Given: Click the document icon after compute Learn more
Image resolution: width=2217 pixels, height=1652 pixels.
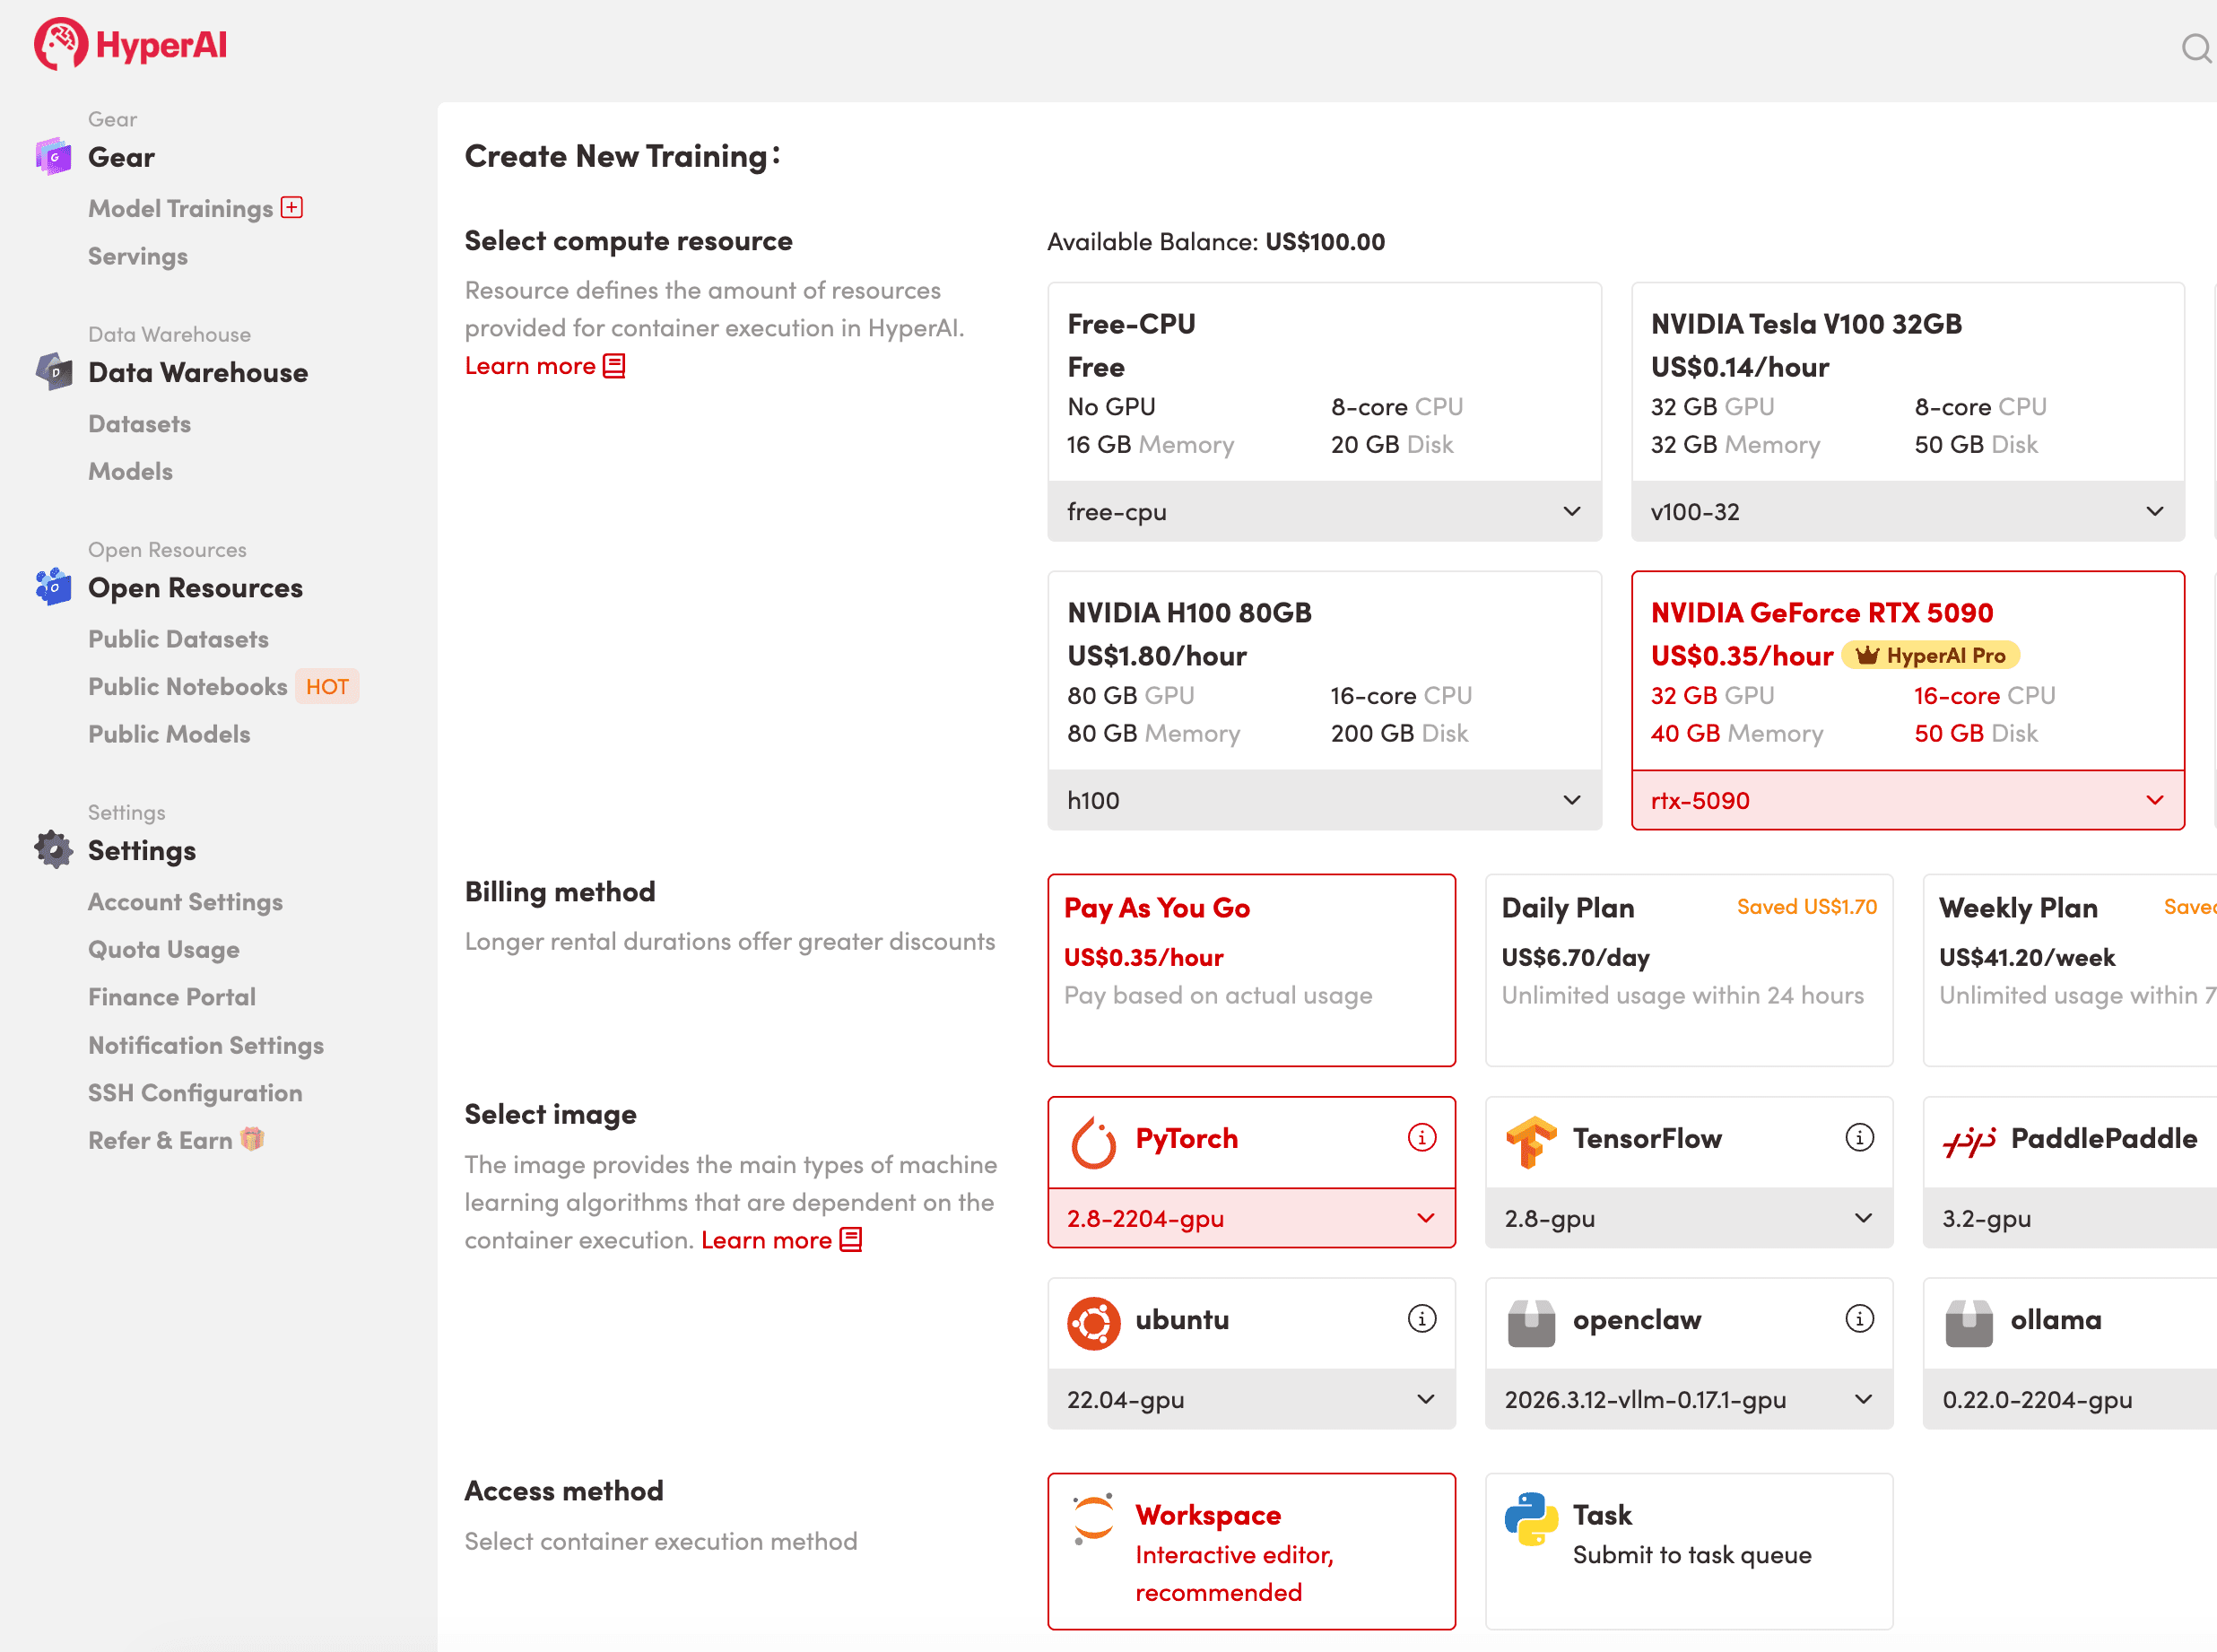Looking at the screenshot, I should click(x=614, y=366).
